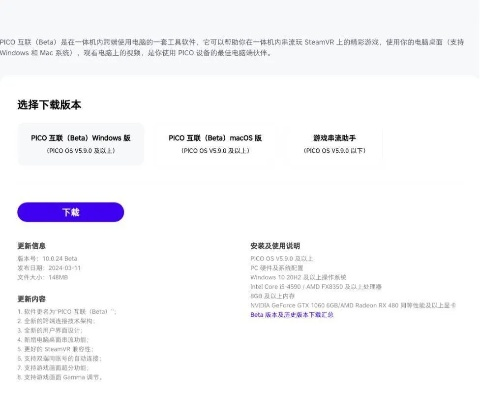
Task: Click the Windows 10 20H2 requirement line
Action: (x=298, y=277)
